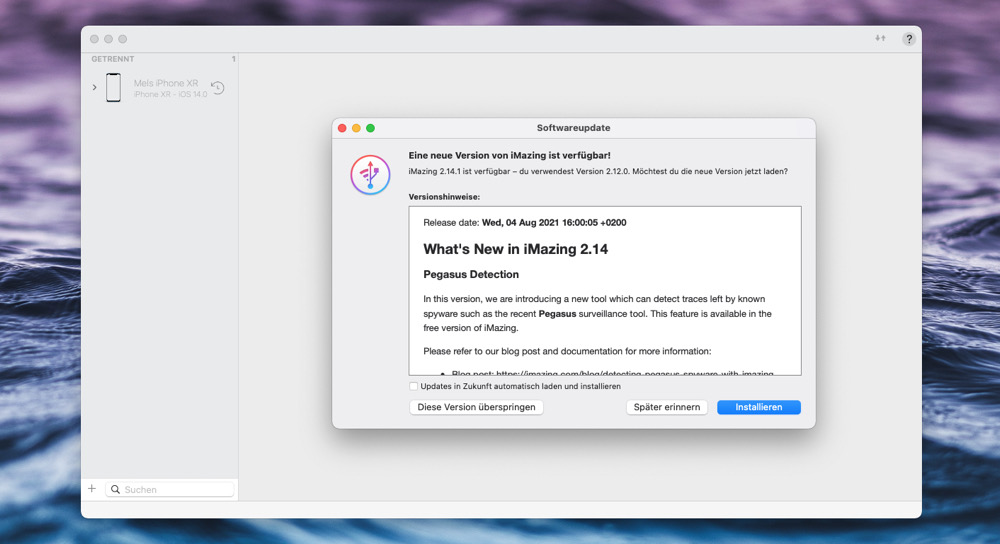The width and height of the screenshot is (1000, 544).
Task: Click the plus icon to add device
Action: point(92,489)
